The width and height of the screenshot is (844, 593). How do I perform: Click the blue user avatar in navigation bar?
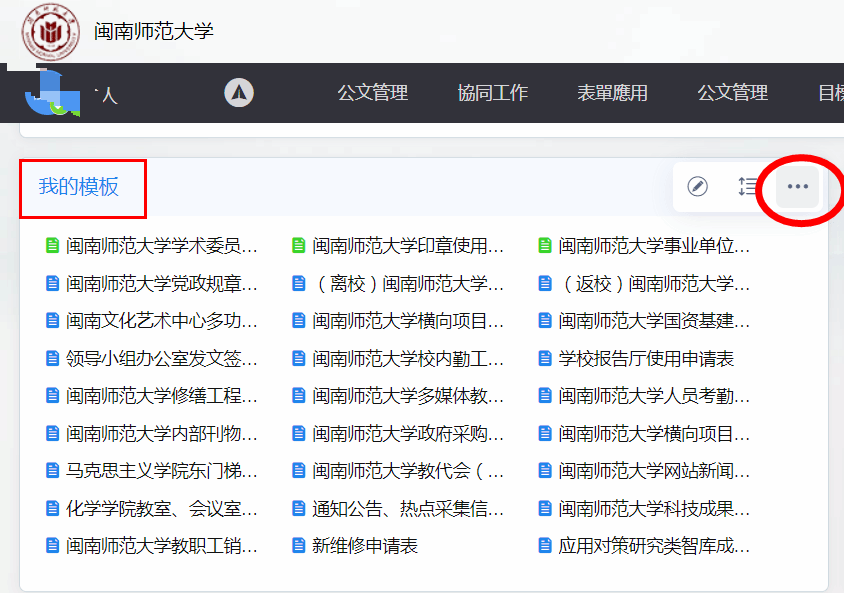(52, 93)
